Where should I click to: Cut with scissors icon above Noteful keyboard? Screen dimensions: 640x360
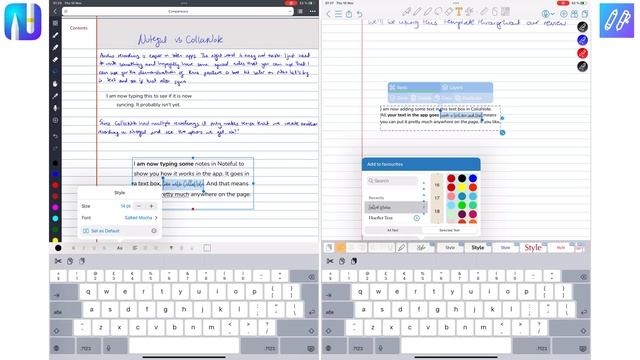coord(58,261)
